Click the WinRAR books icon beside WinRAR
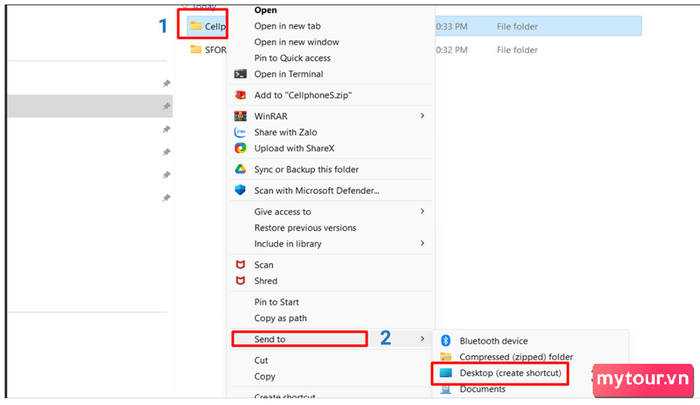The height and width of the screenshot is (405, 700). pos(240,116)
